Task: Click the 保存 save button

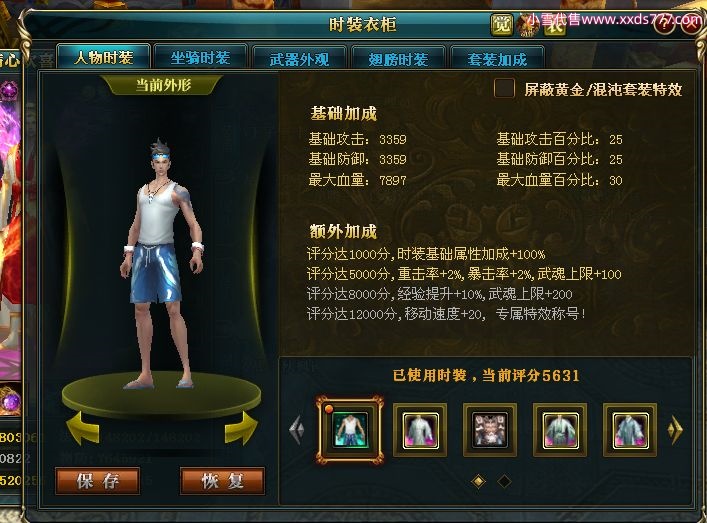Action: [x=97, y=481]
